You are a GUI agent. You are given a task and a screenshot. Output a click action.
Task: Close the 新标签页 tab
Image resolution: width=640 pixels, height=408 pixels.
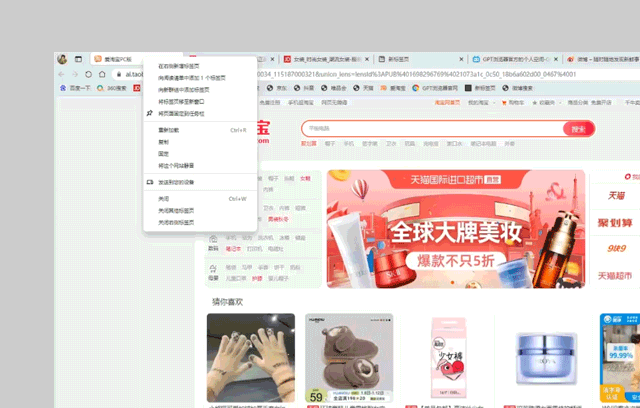(461, 59)
